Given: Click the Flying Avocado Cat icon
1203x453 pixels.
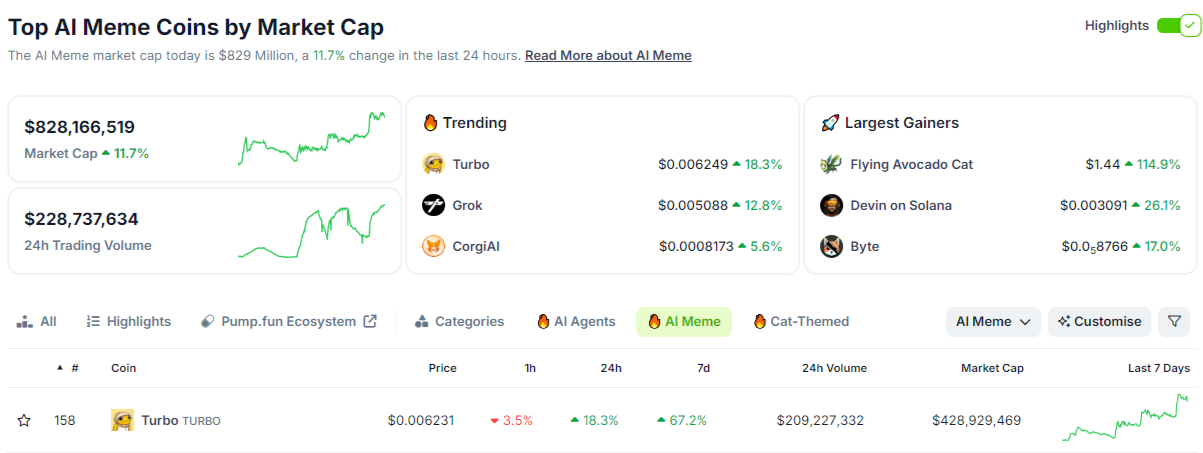Looking at the screenshot, I should (831, 164).
